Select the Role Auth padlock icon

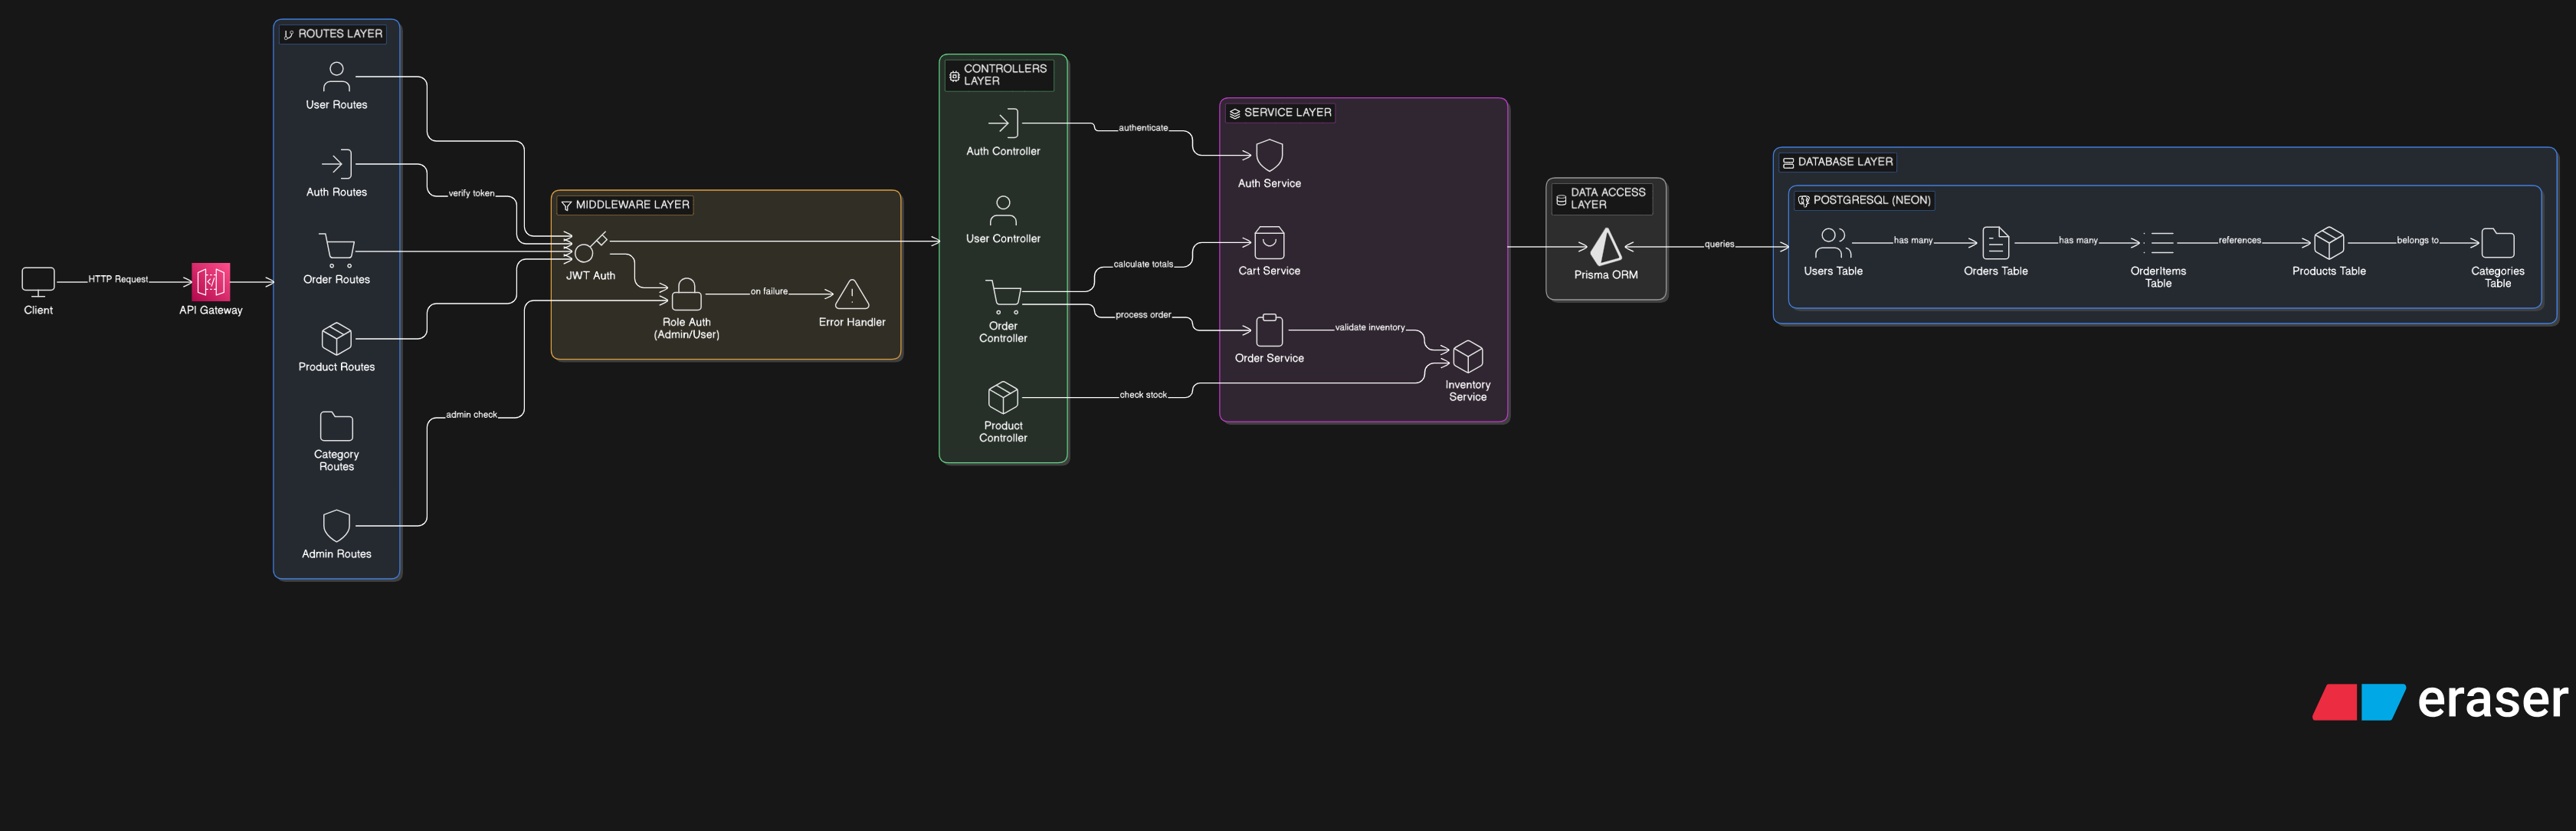pos(686,294)
